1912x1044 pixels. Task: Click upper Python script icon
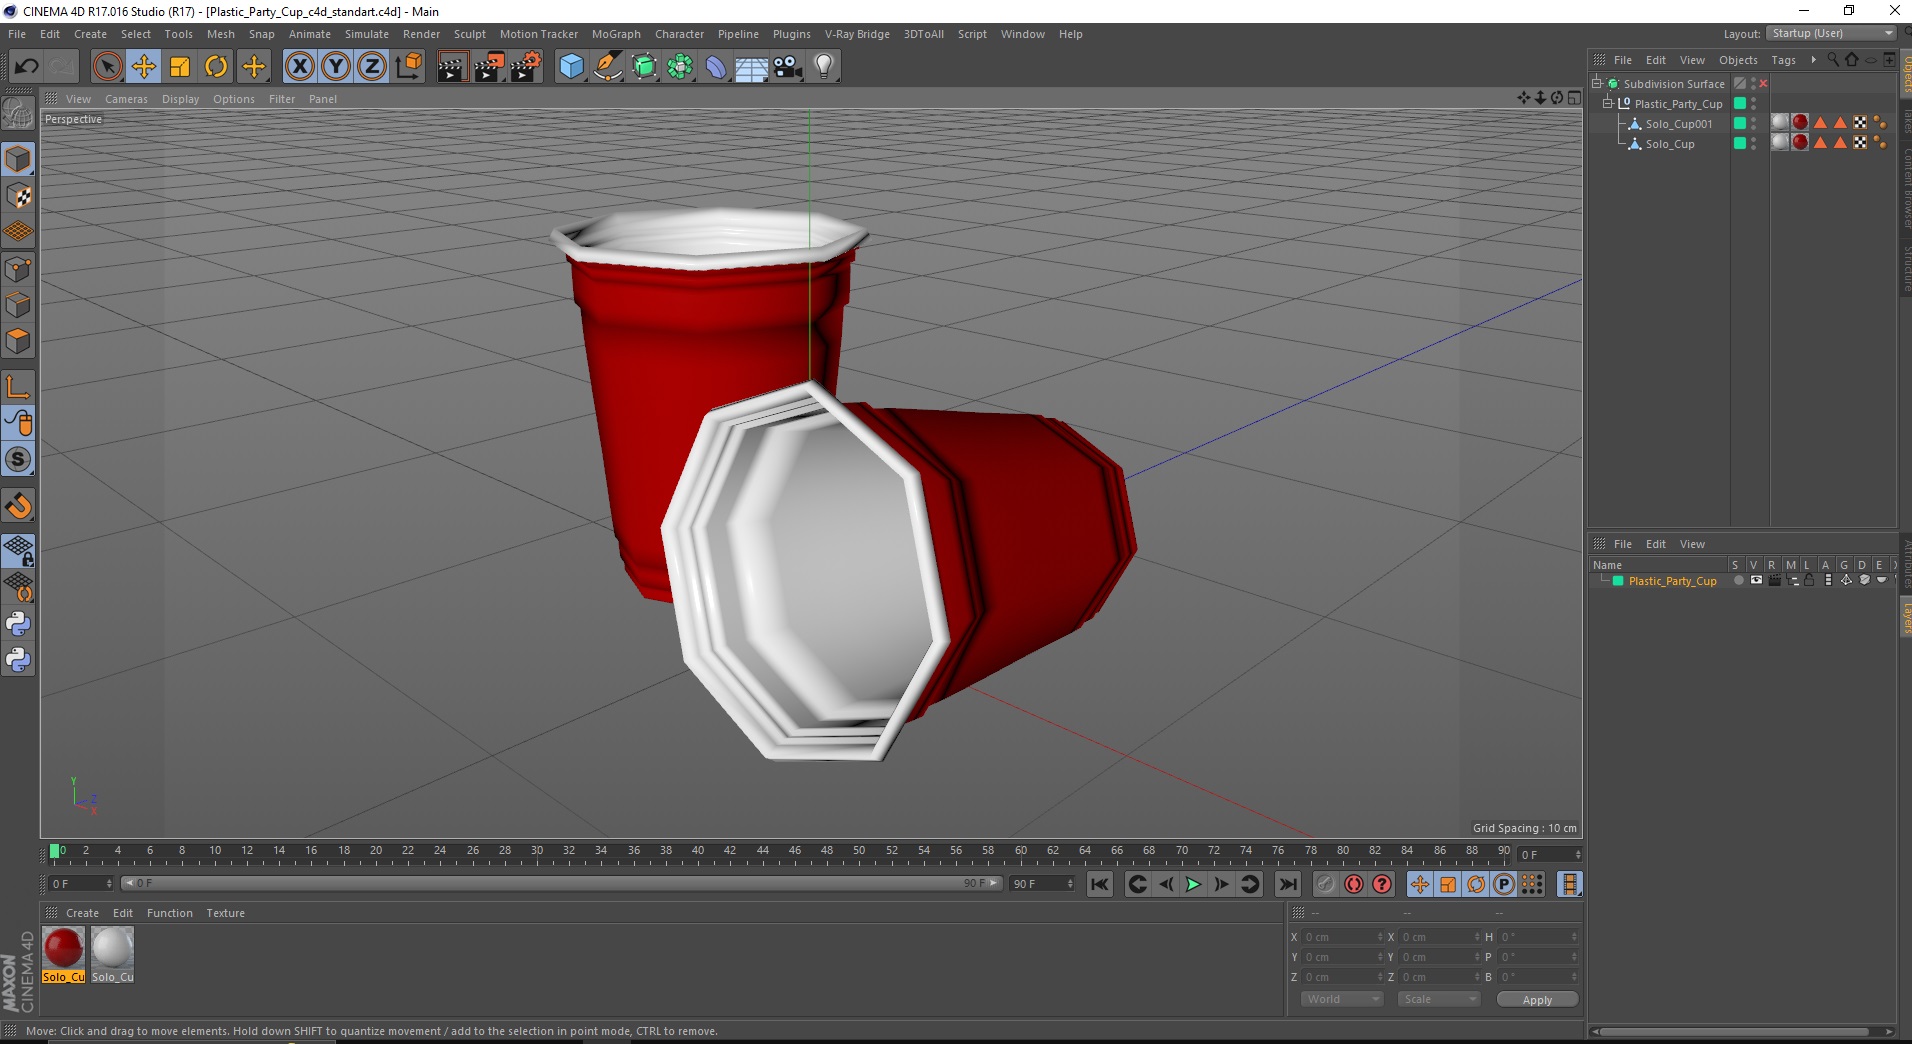pos(18,624)
